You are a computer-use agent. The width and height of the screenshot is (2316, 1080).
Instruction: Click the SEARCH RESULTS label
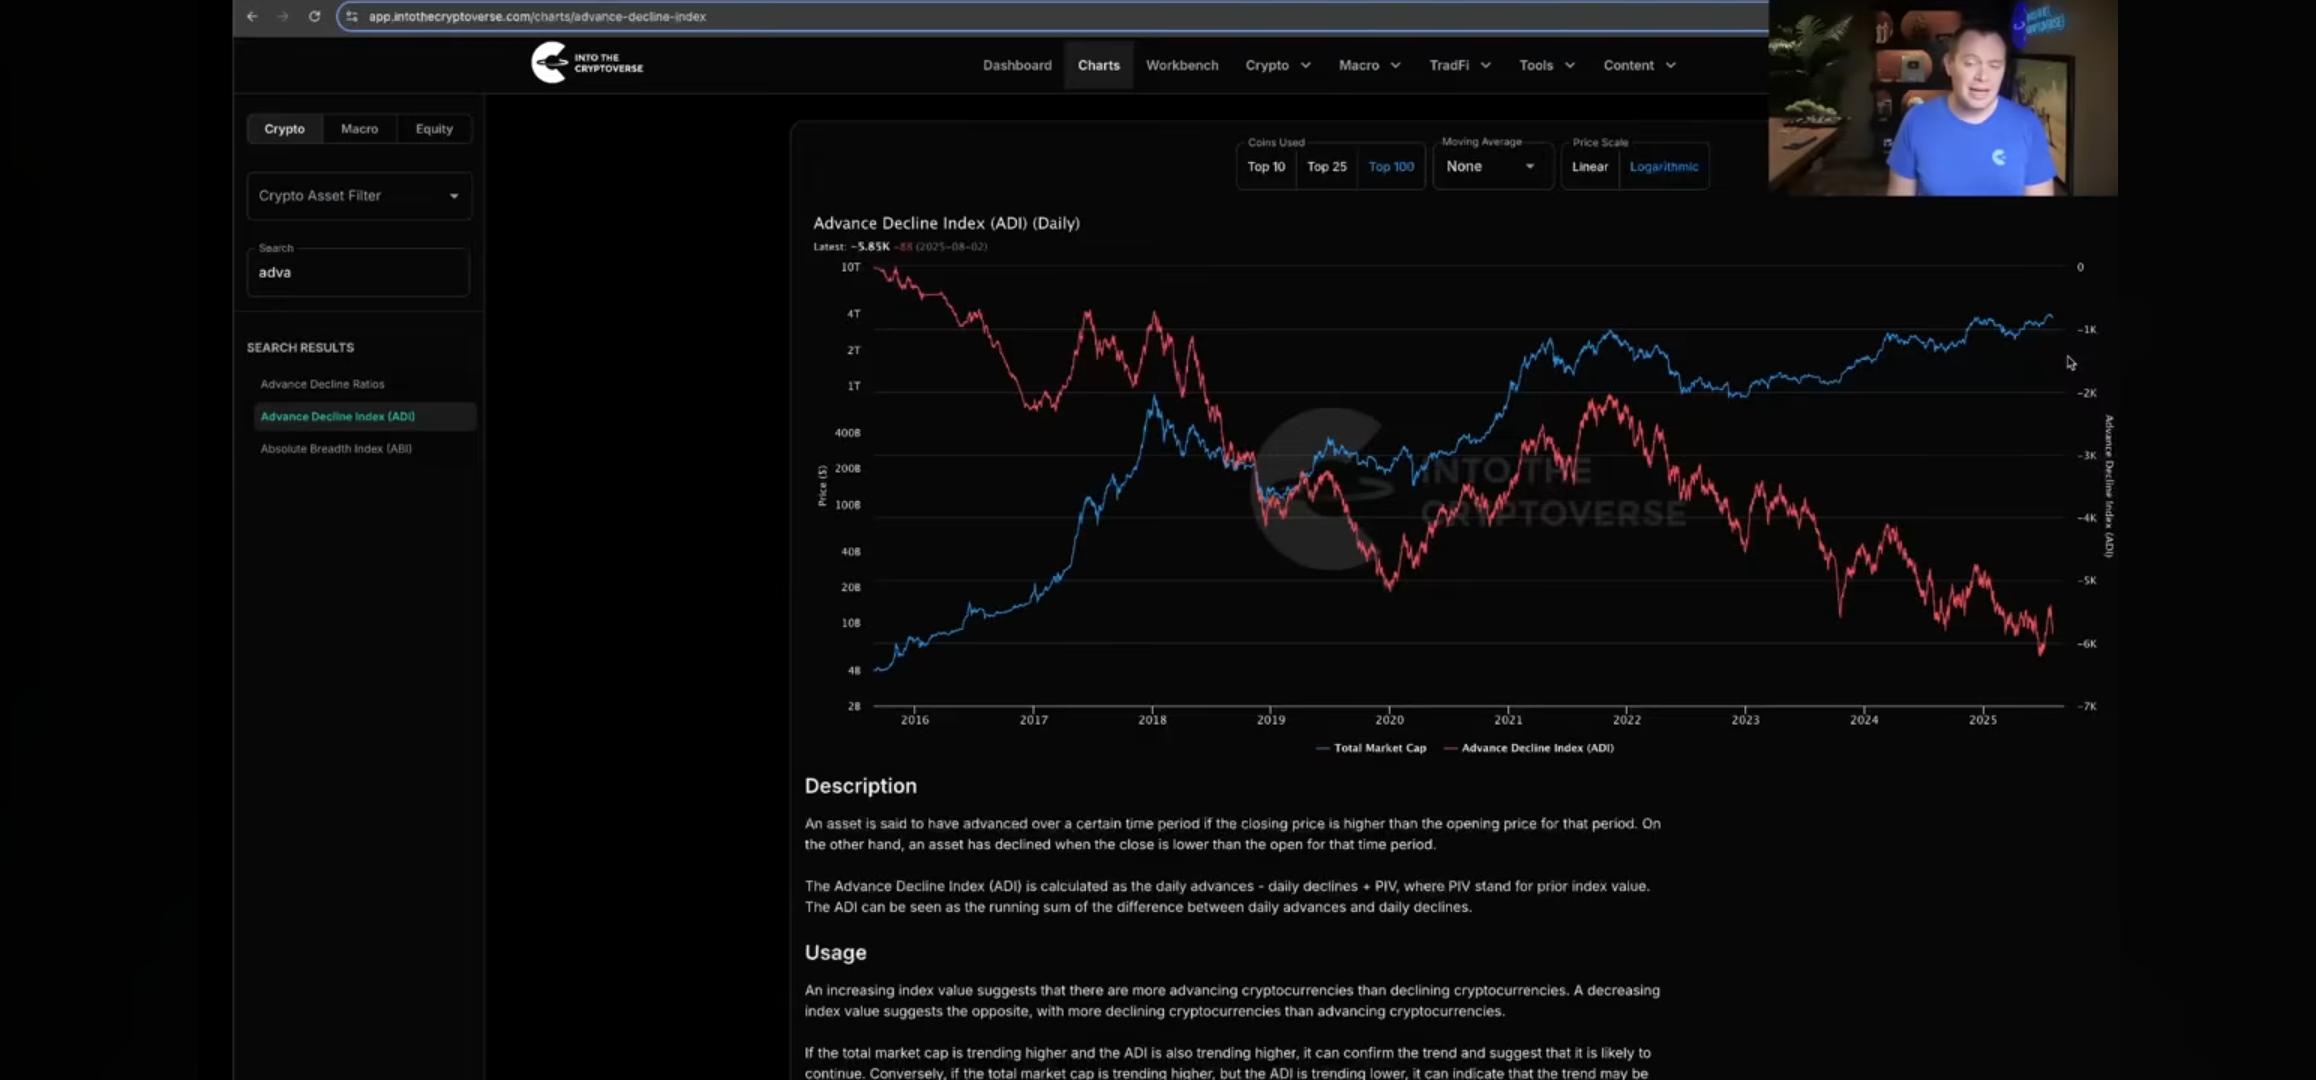tap(300, 348)
